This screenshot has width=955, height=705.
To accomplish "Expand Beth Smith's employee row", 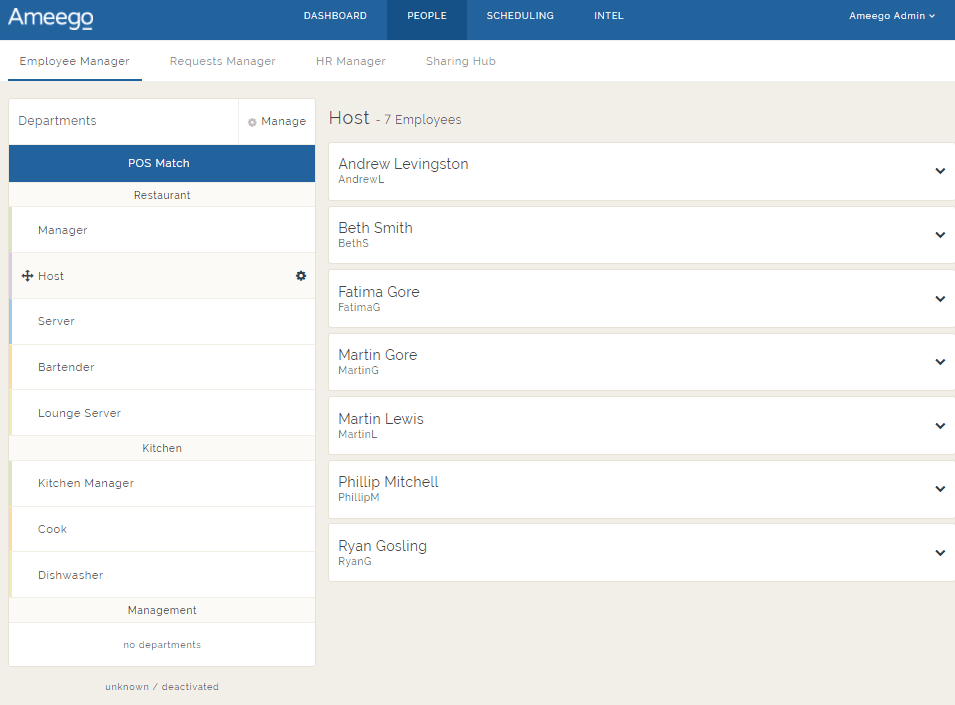I will coord(940,235).
